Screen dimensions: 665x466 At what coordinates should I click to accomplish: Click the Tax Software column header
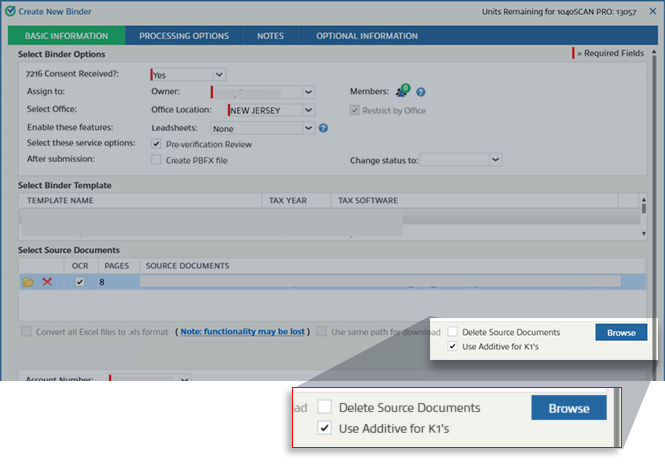(x=474, y=201)
